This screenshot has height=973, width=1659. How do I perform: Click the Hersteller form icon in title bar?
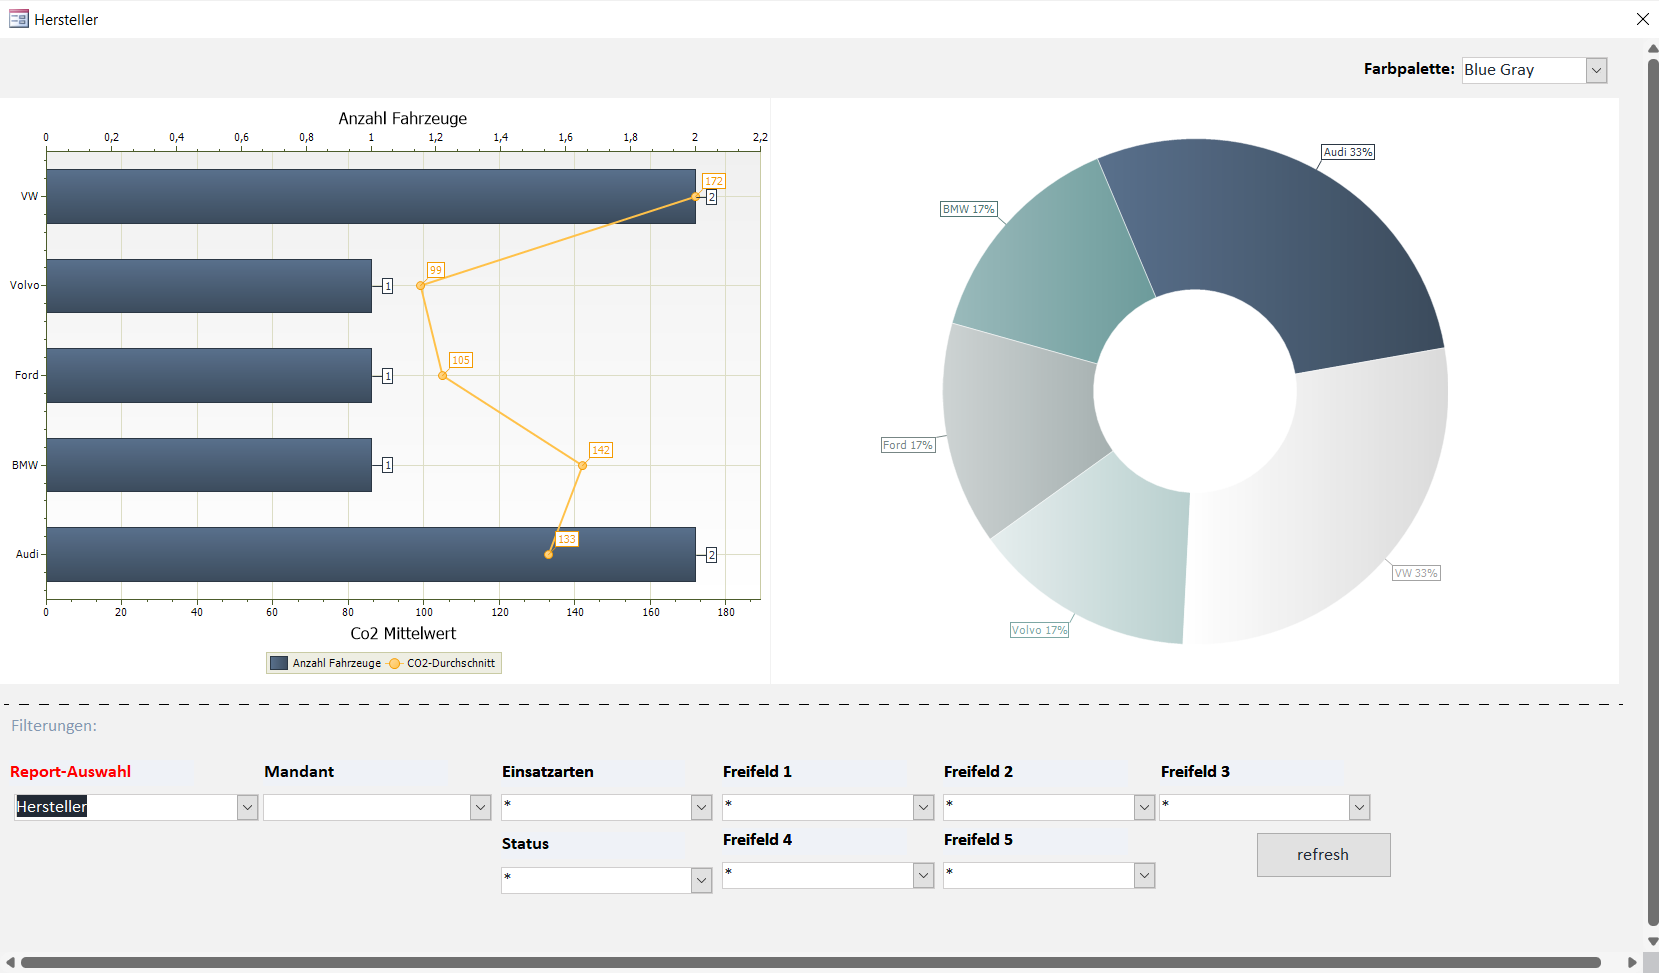[x=18, y=19]
